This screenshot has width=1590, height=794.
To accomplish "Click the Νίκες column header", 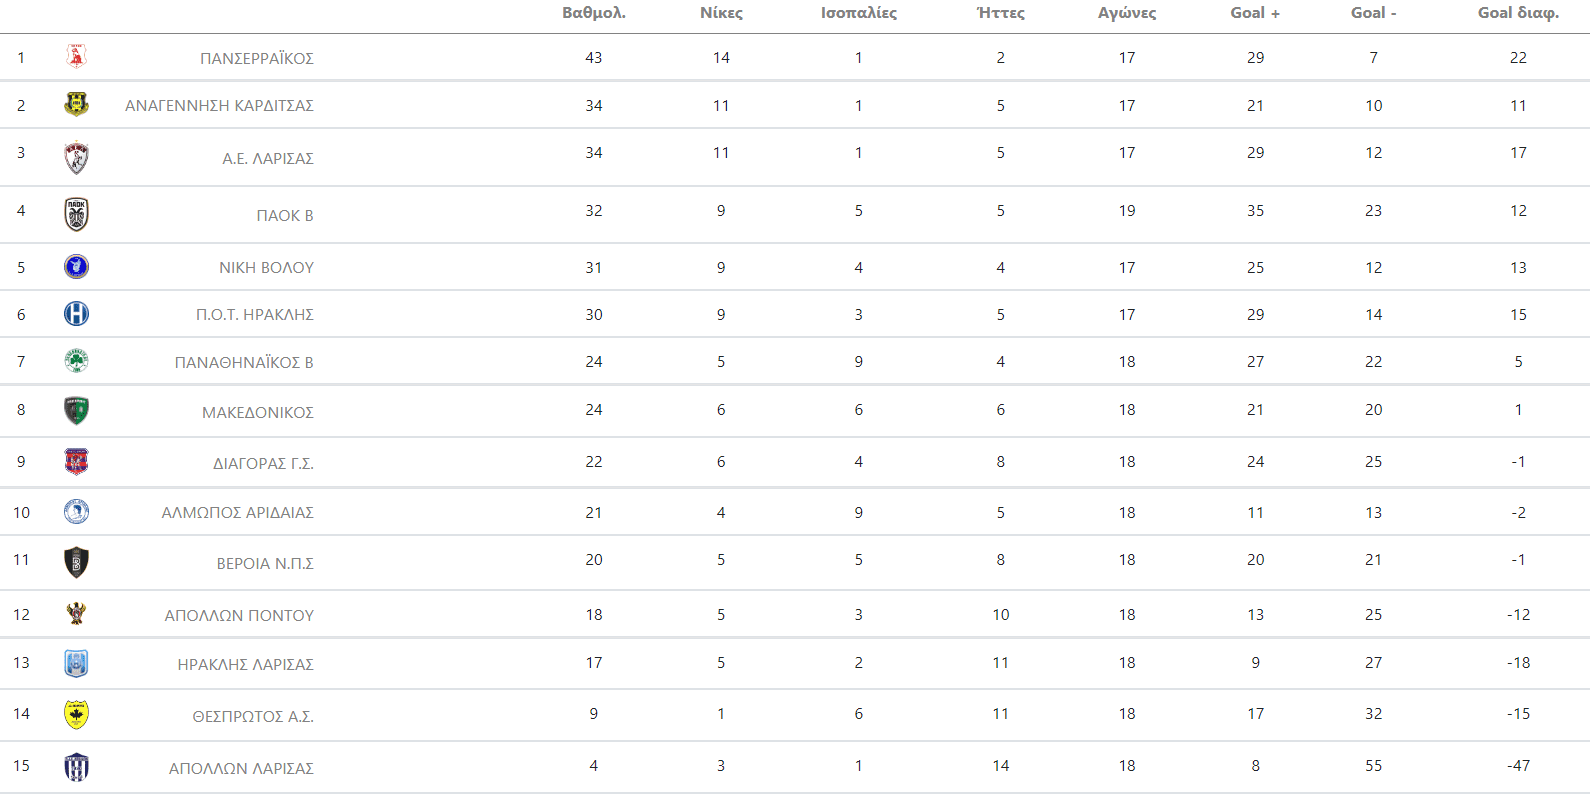I will pos(721,13).
